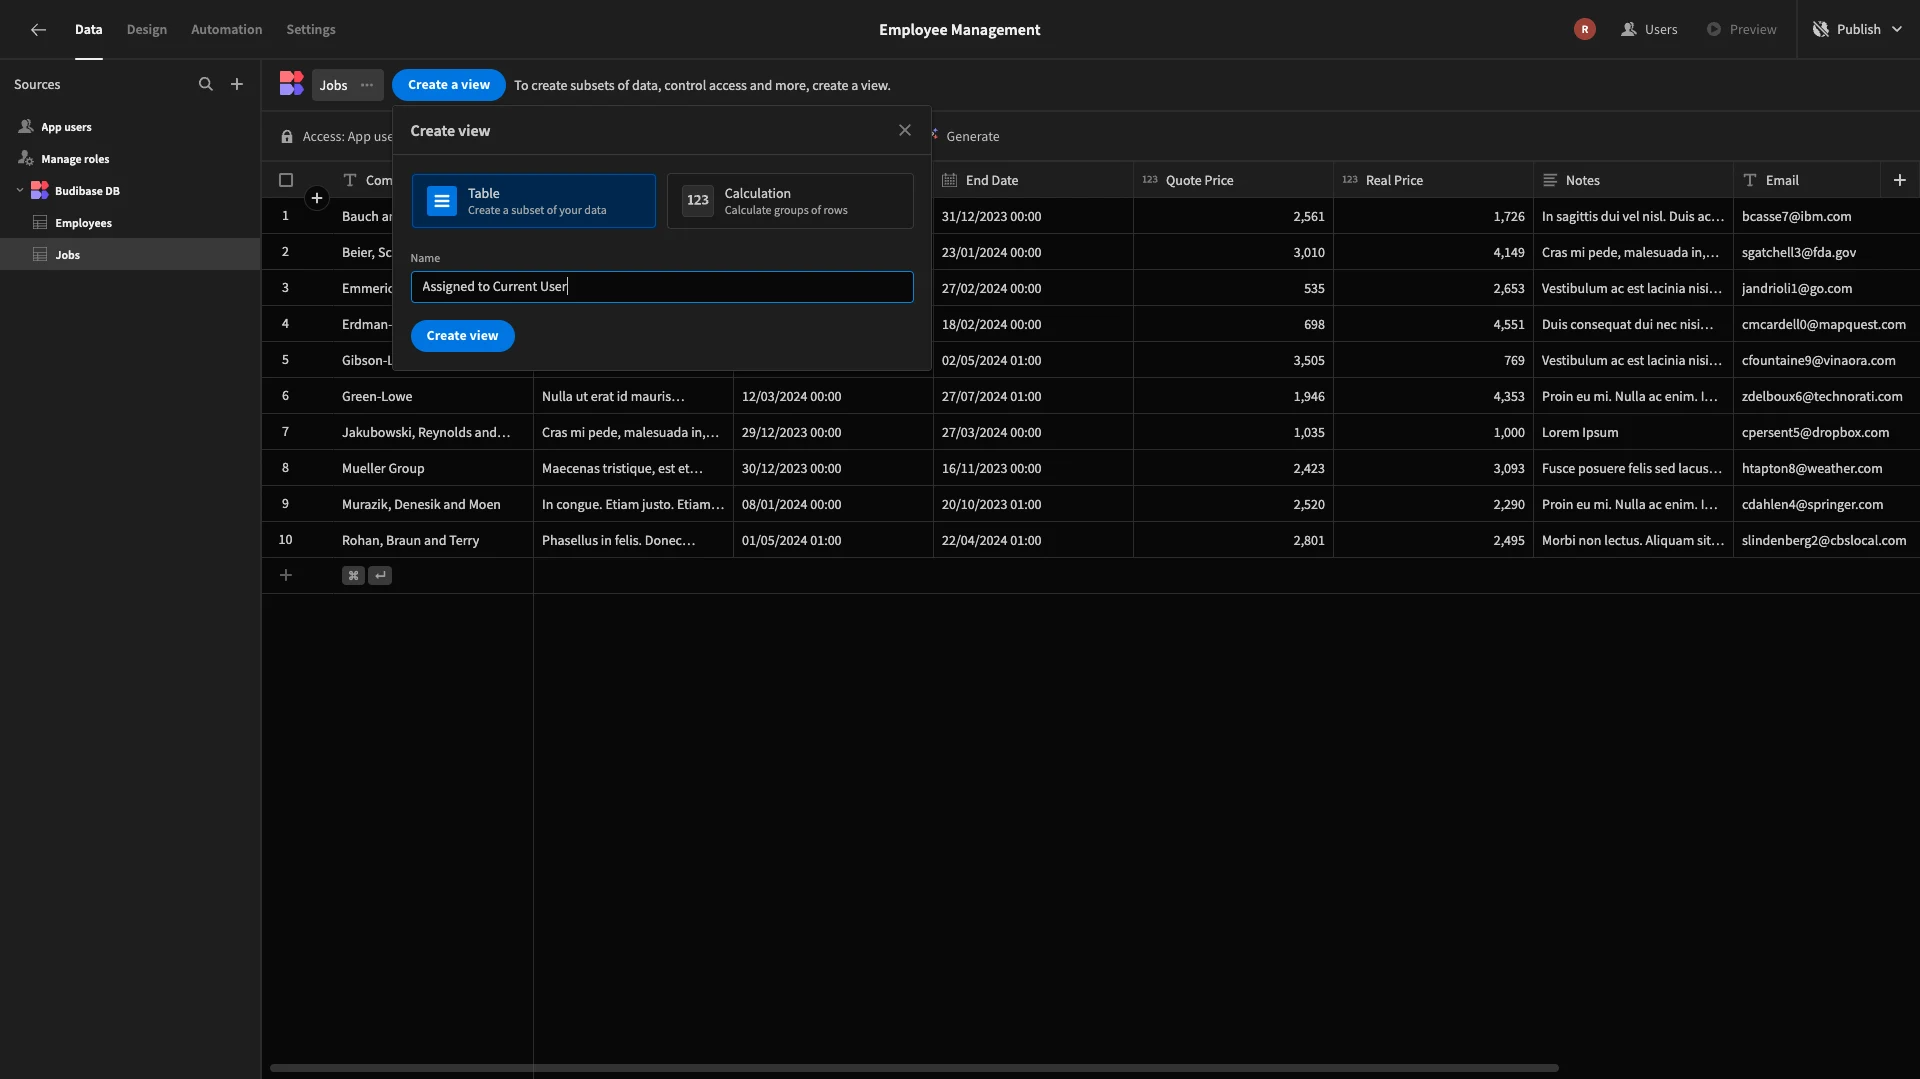Open Manage roles in sidebar
This screenshot has width=1920, height=1079.
point(130,159)
